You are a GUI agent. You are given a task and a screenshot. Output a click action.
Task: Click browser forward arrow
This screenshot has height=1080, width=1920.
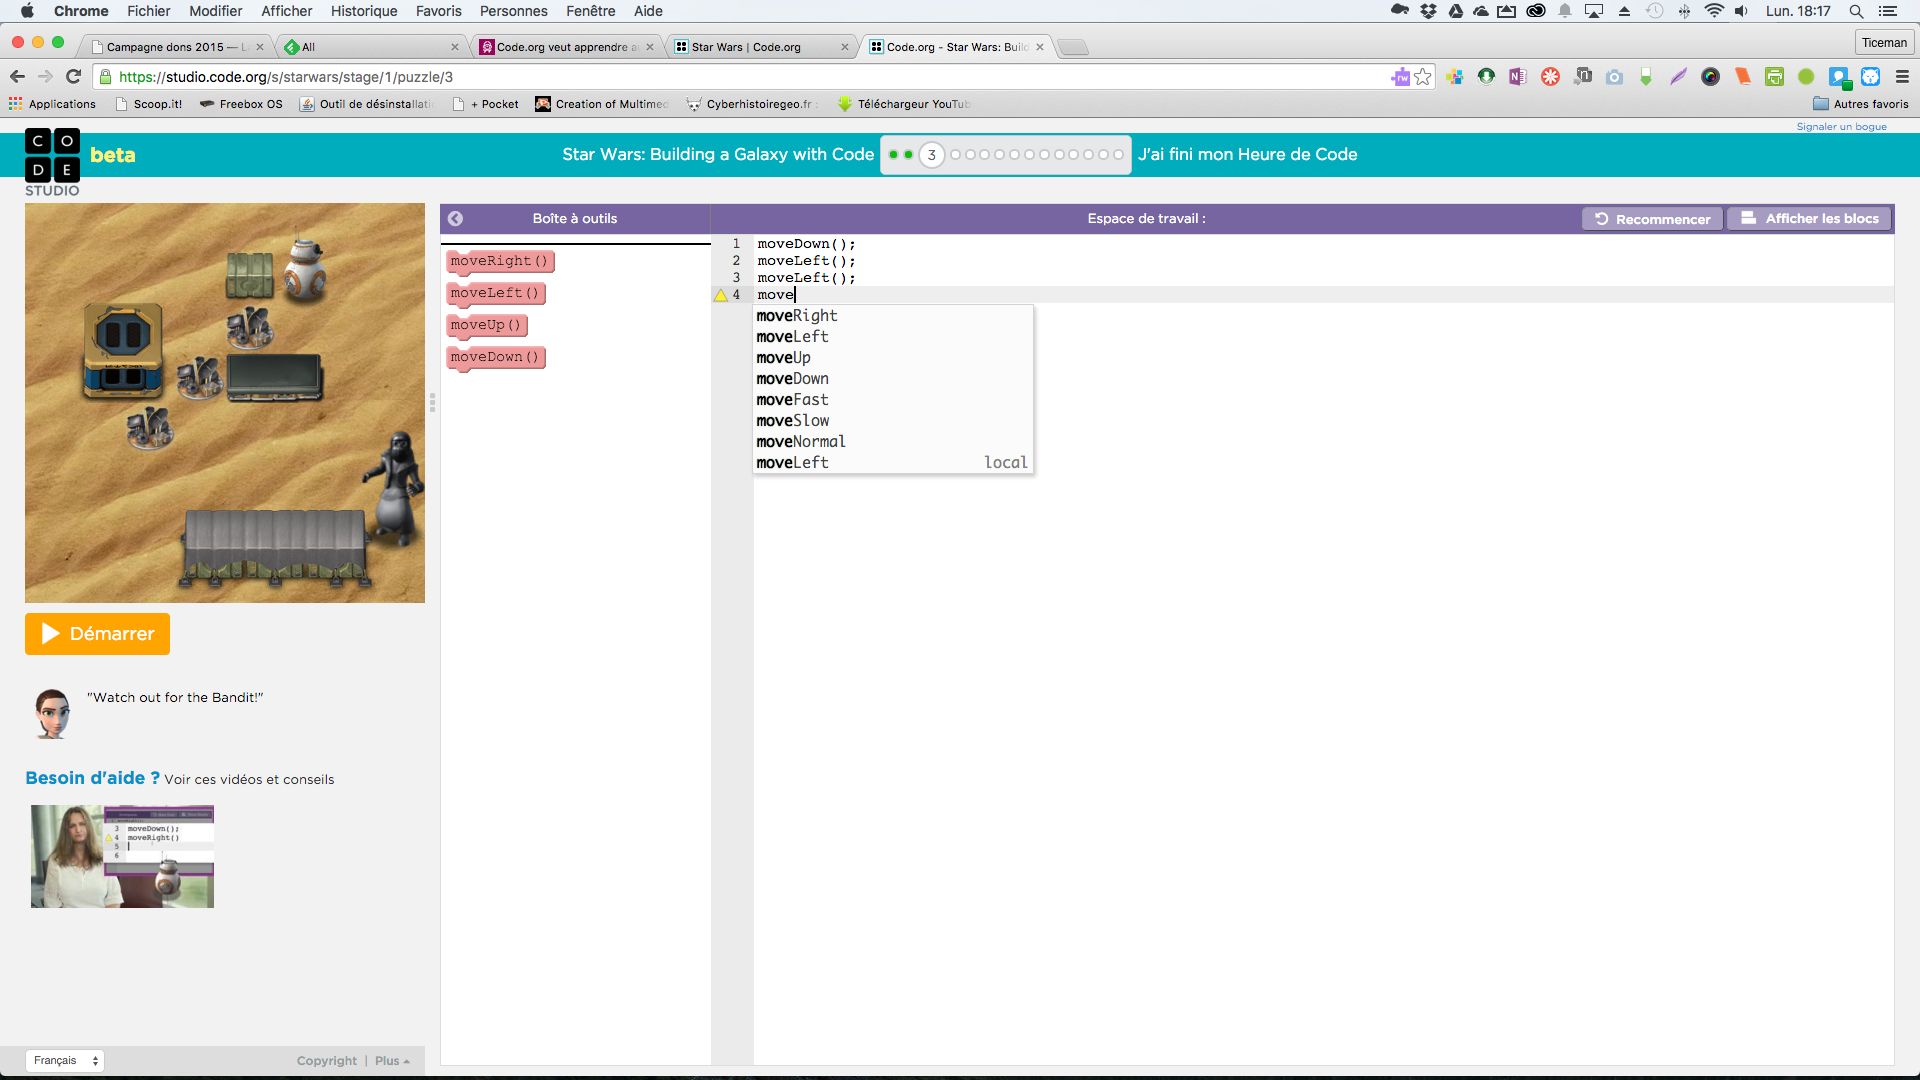pyautogui.click(x=45, y=76)
